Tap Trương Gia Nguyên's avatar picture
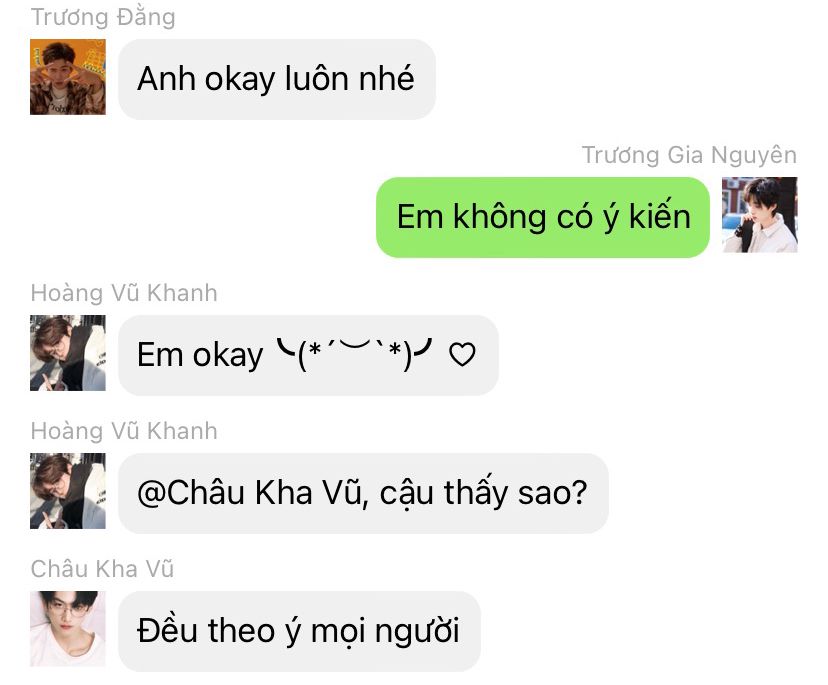This screenshot has height=685, width=828. (x=760, y=214)
